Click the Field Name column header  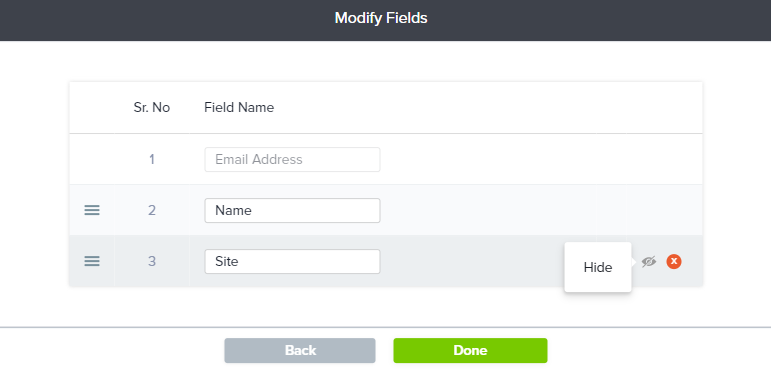tap(239, 108)
